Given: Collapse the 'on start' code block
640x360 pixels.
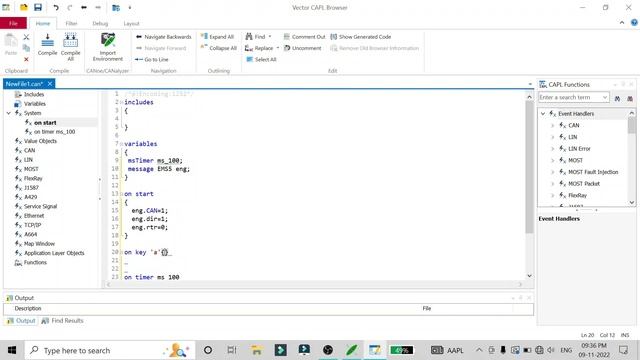Looking at the screenshot, I should (x=121, y=194).
